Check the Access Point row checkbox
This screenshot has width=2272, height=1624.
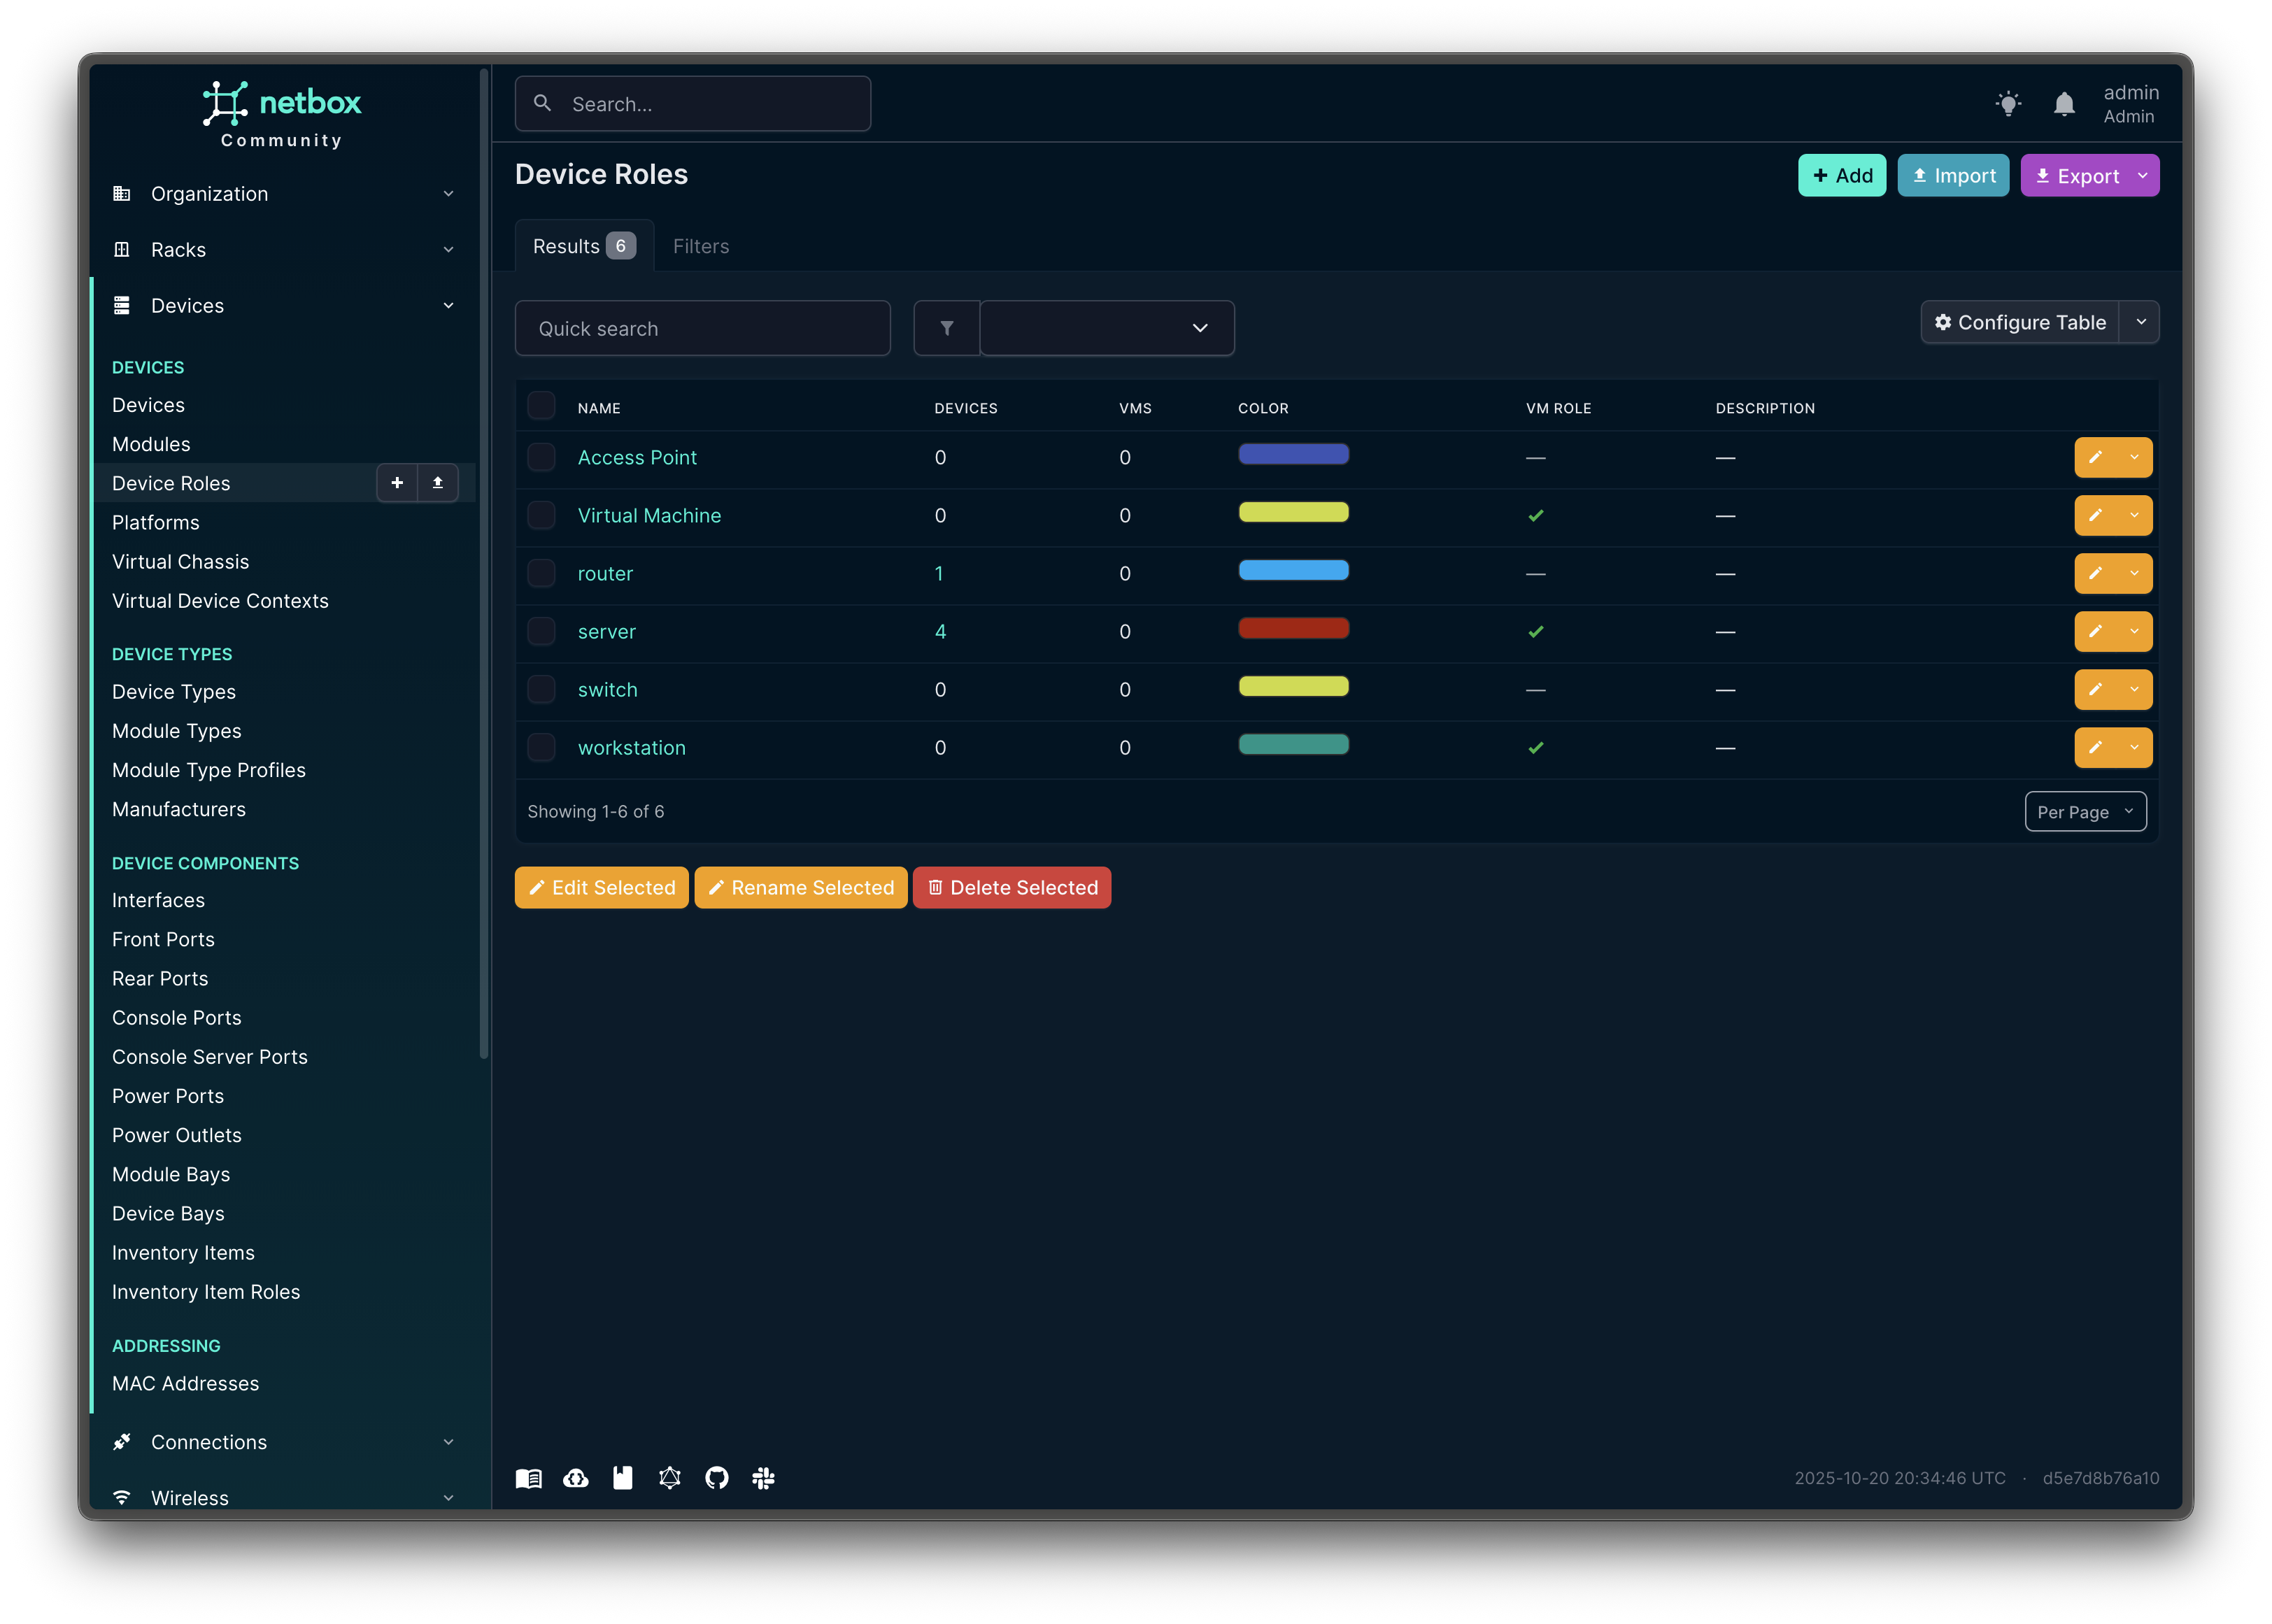pos(541,457)
